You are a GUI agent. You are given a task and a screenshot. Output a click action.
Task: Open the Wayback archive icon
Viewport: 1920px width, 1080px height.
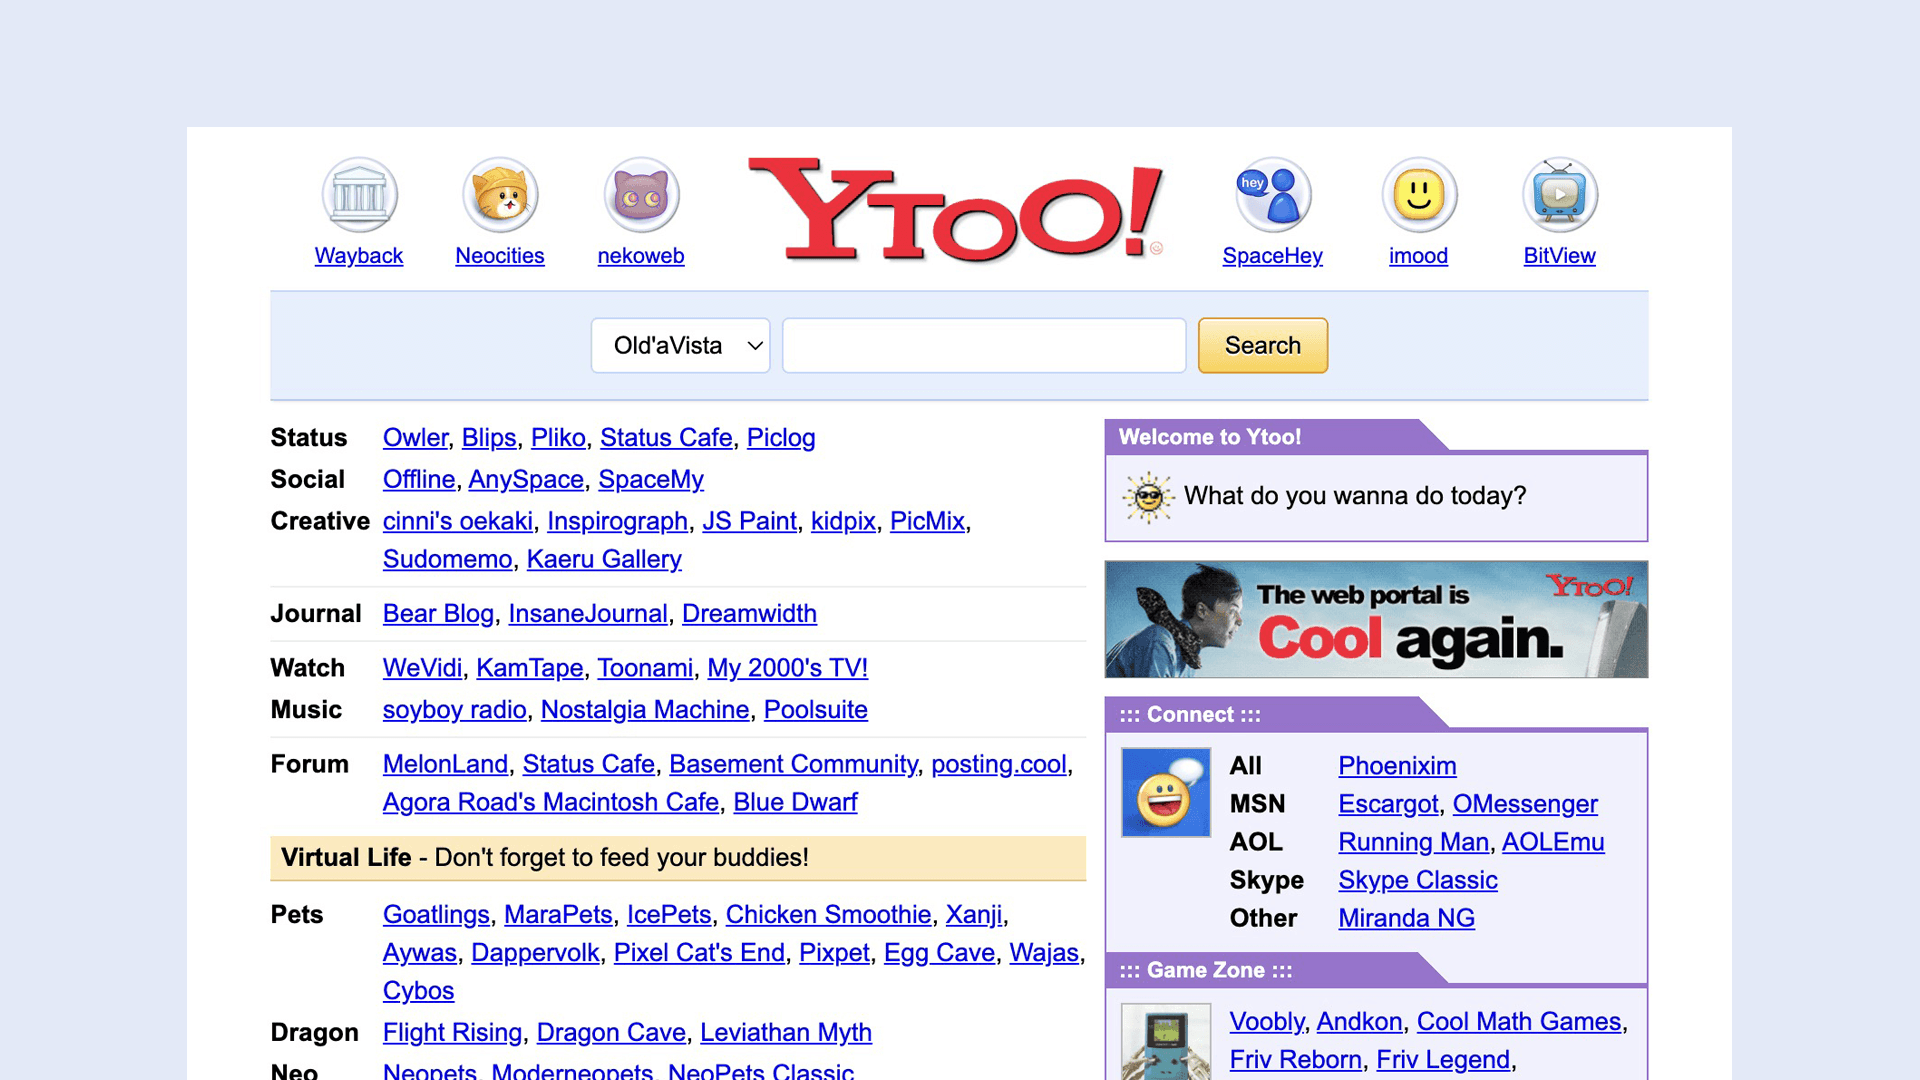click(x=359, y=195)
